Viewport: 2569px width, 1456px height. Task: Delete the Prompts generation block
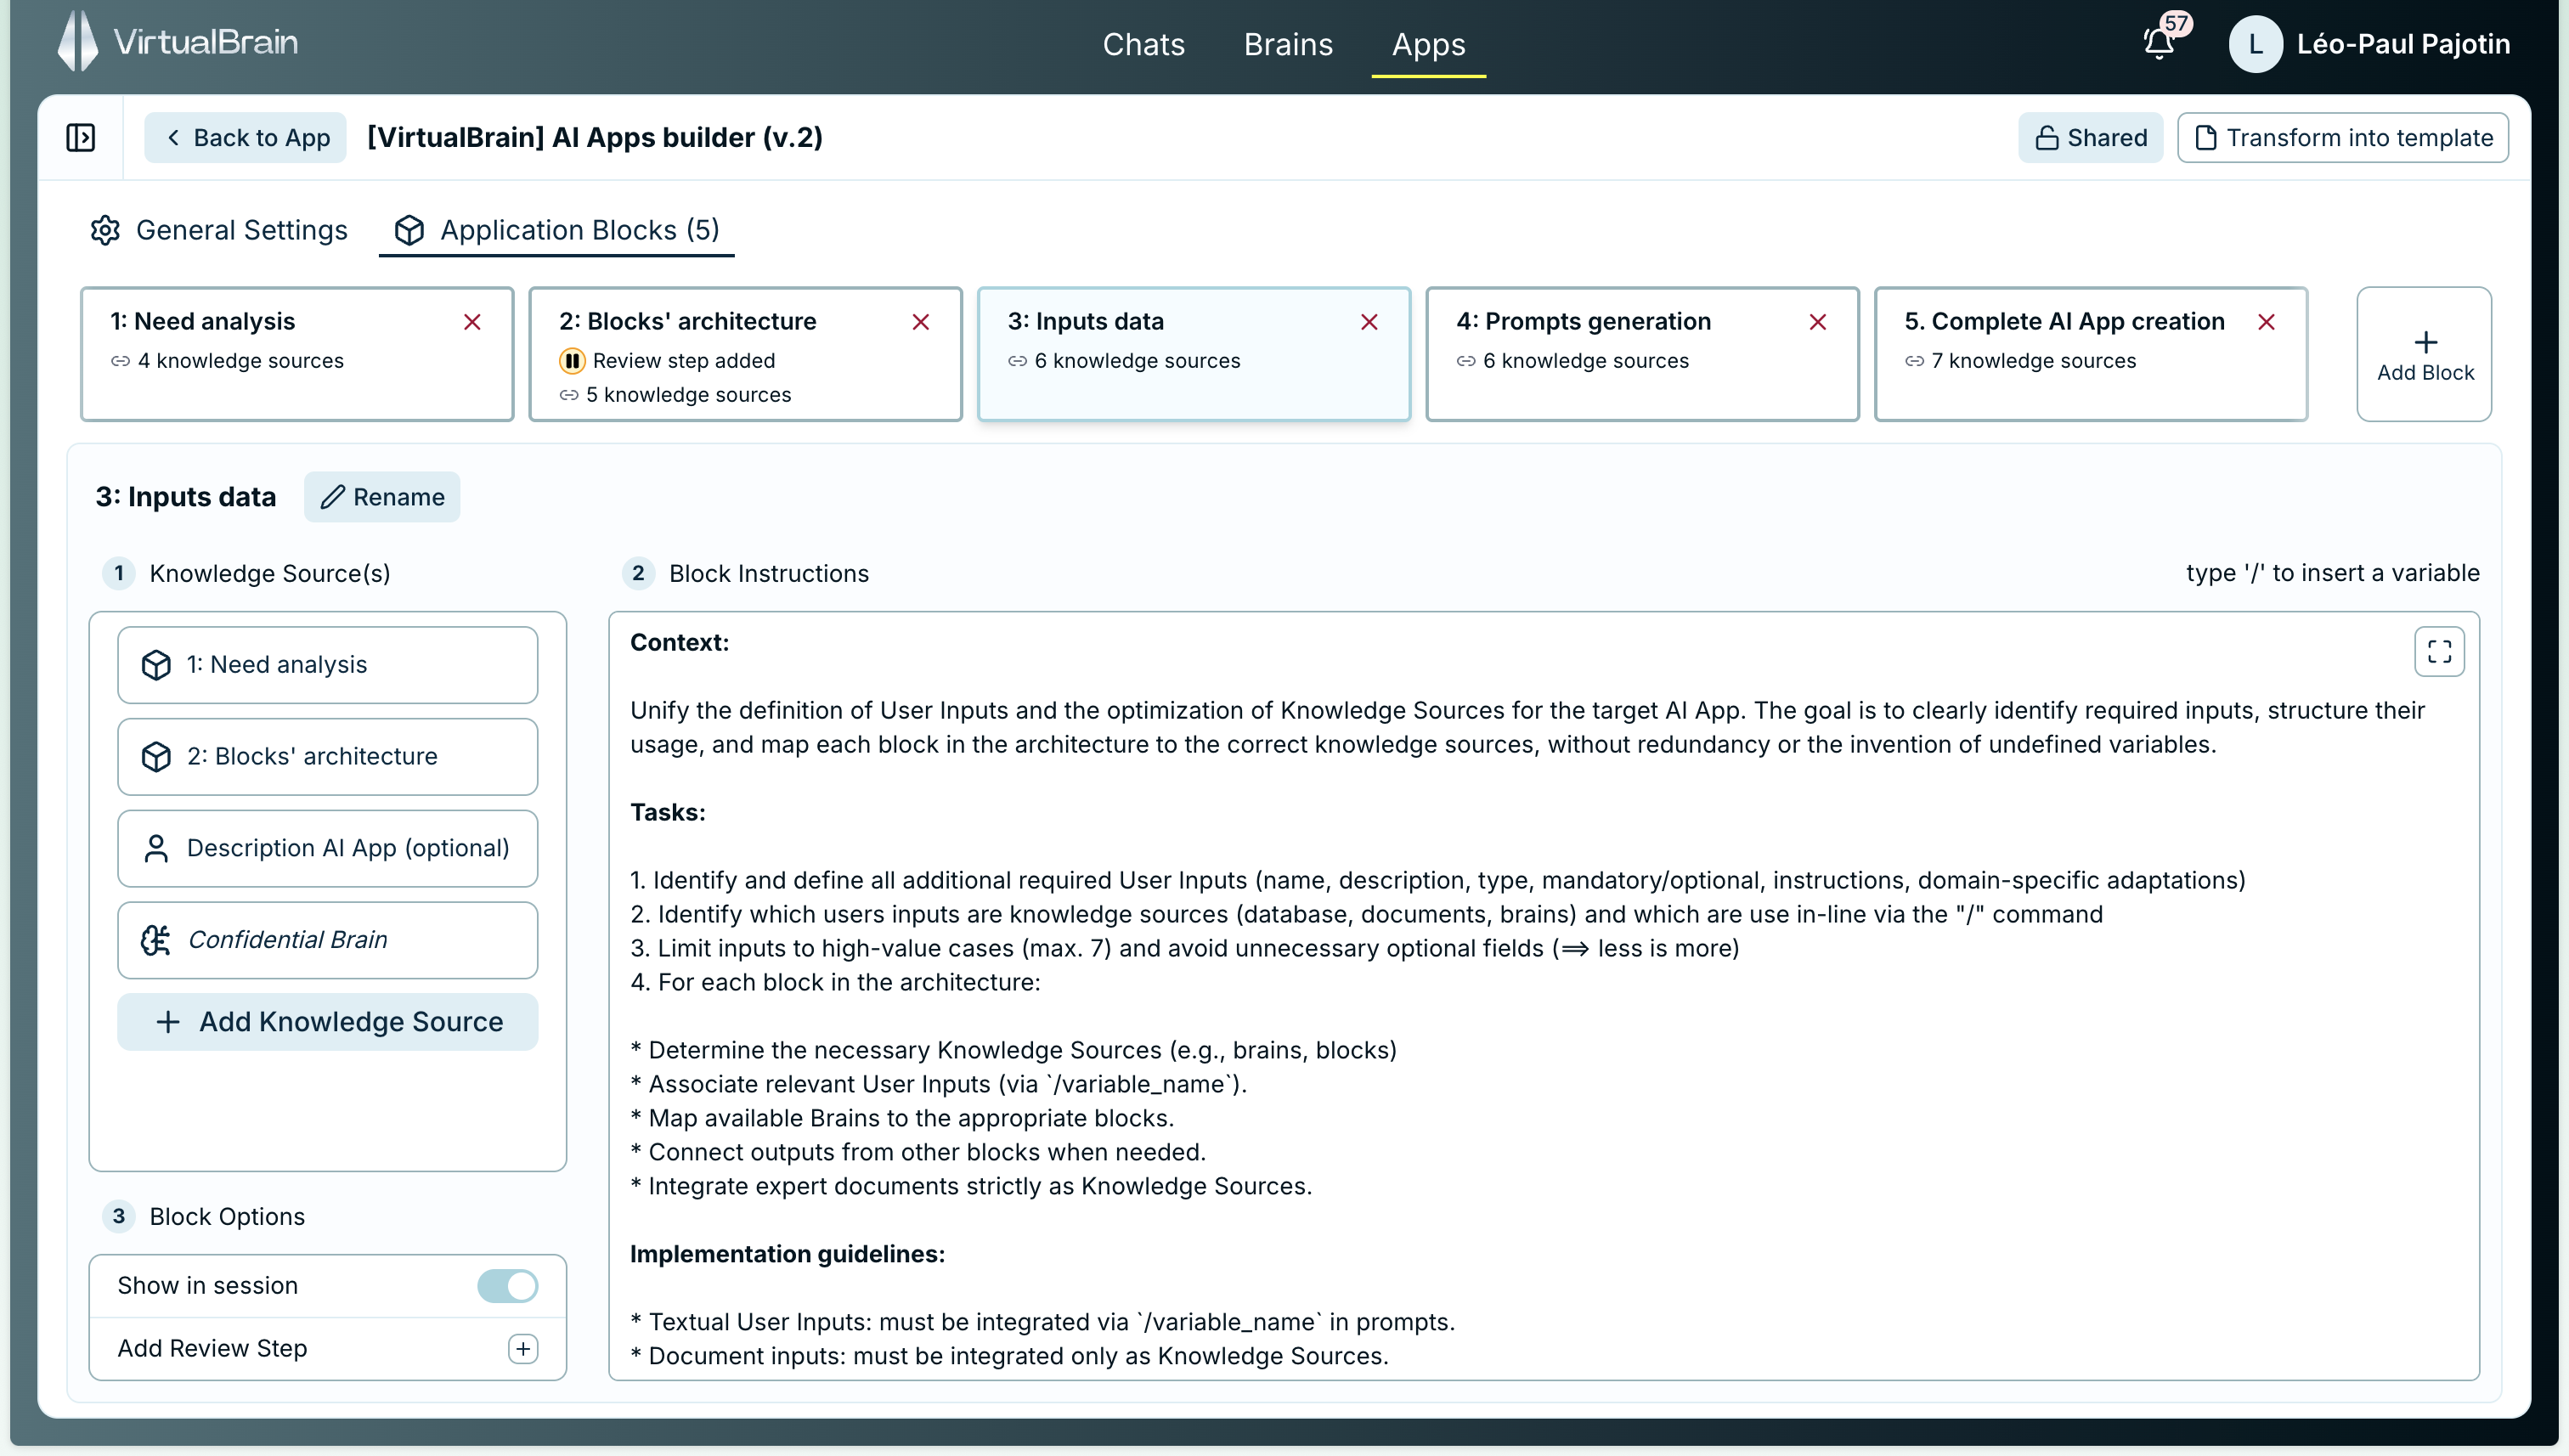point(1818,322)
